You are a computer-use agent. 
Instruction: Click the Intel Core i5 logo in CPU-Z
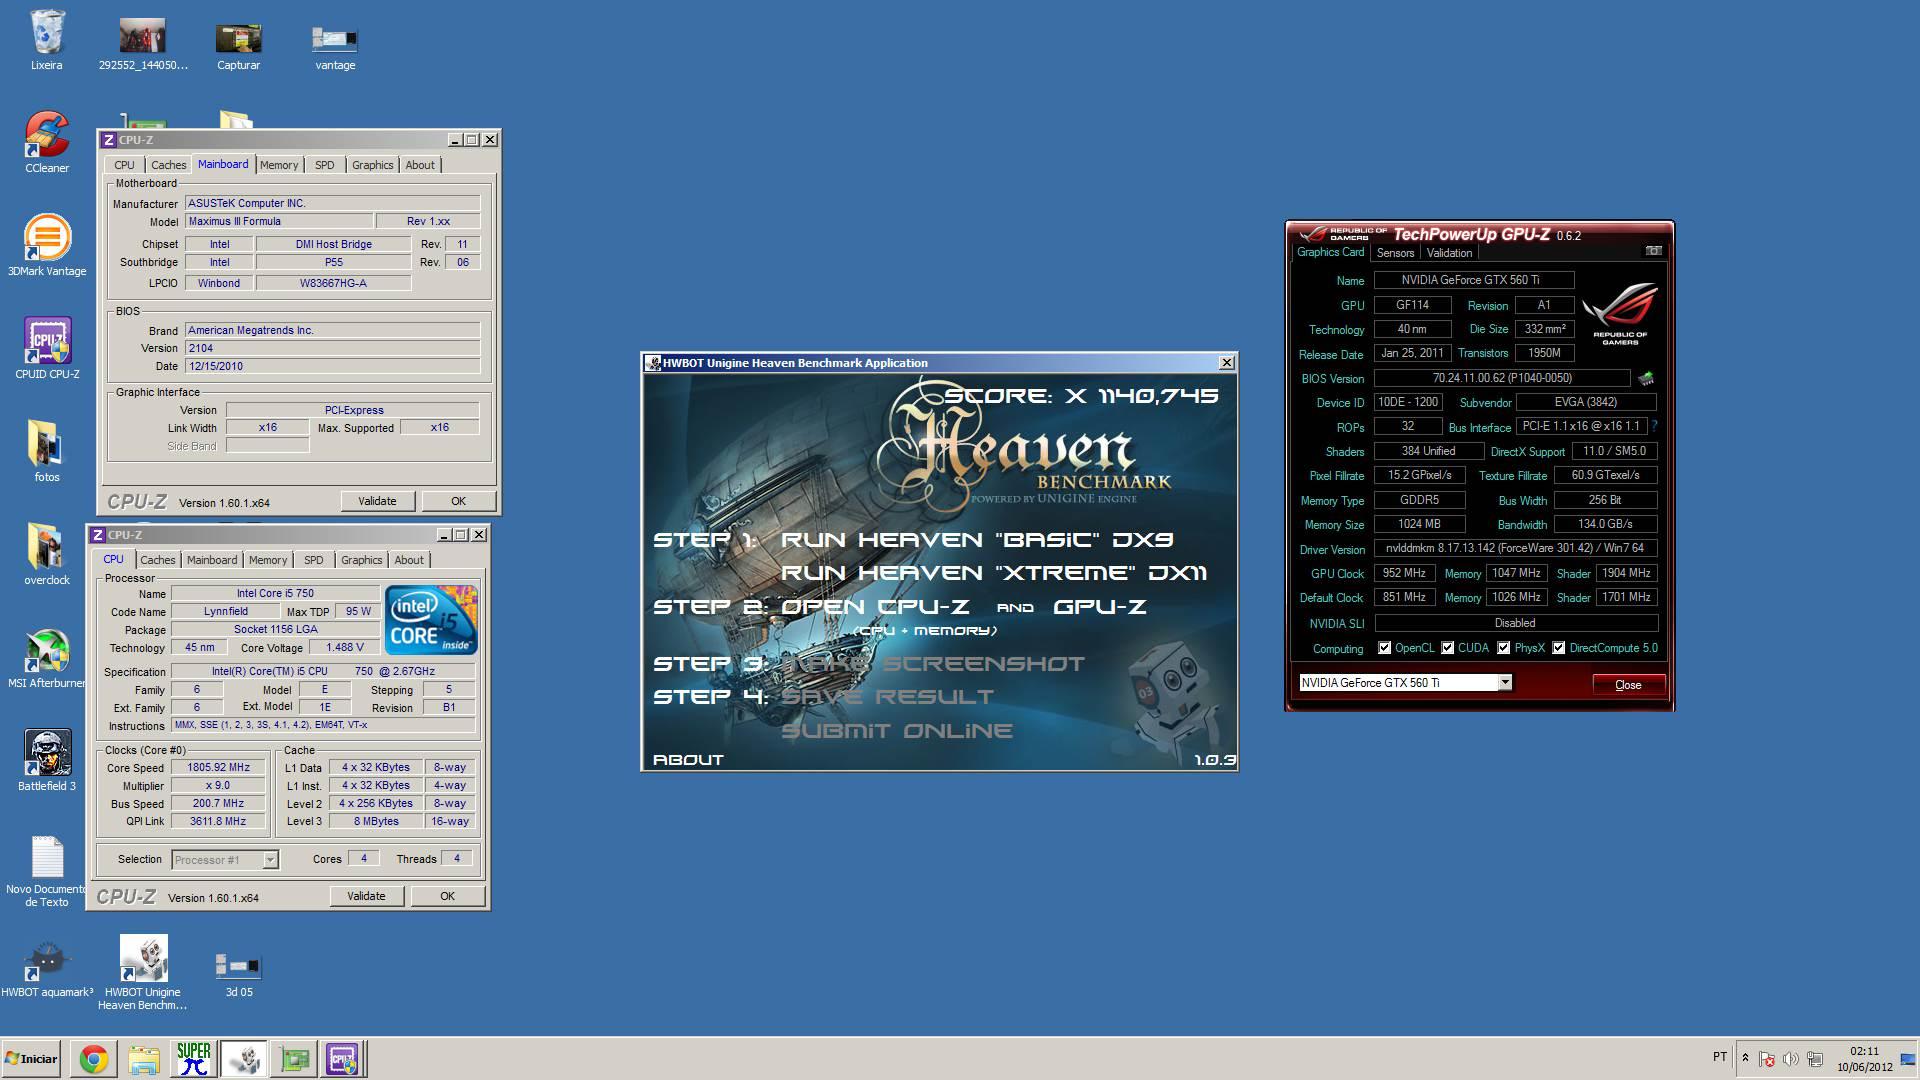431,621
